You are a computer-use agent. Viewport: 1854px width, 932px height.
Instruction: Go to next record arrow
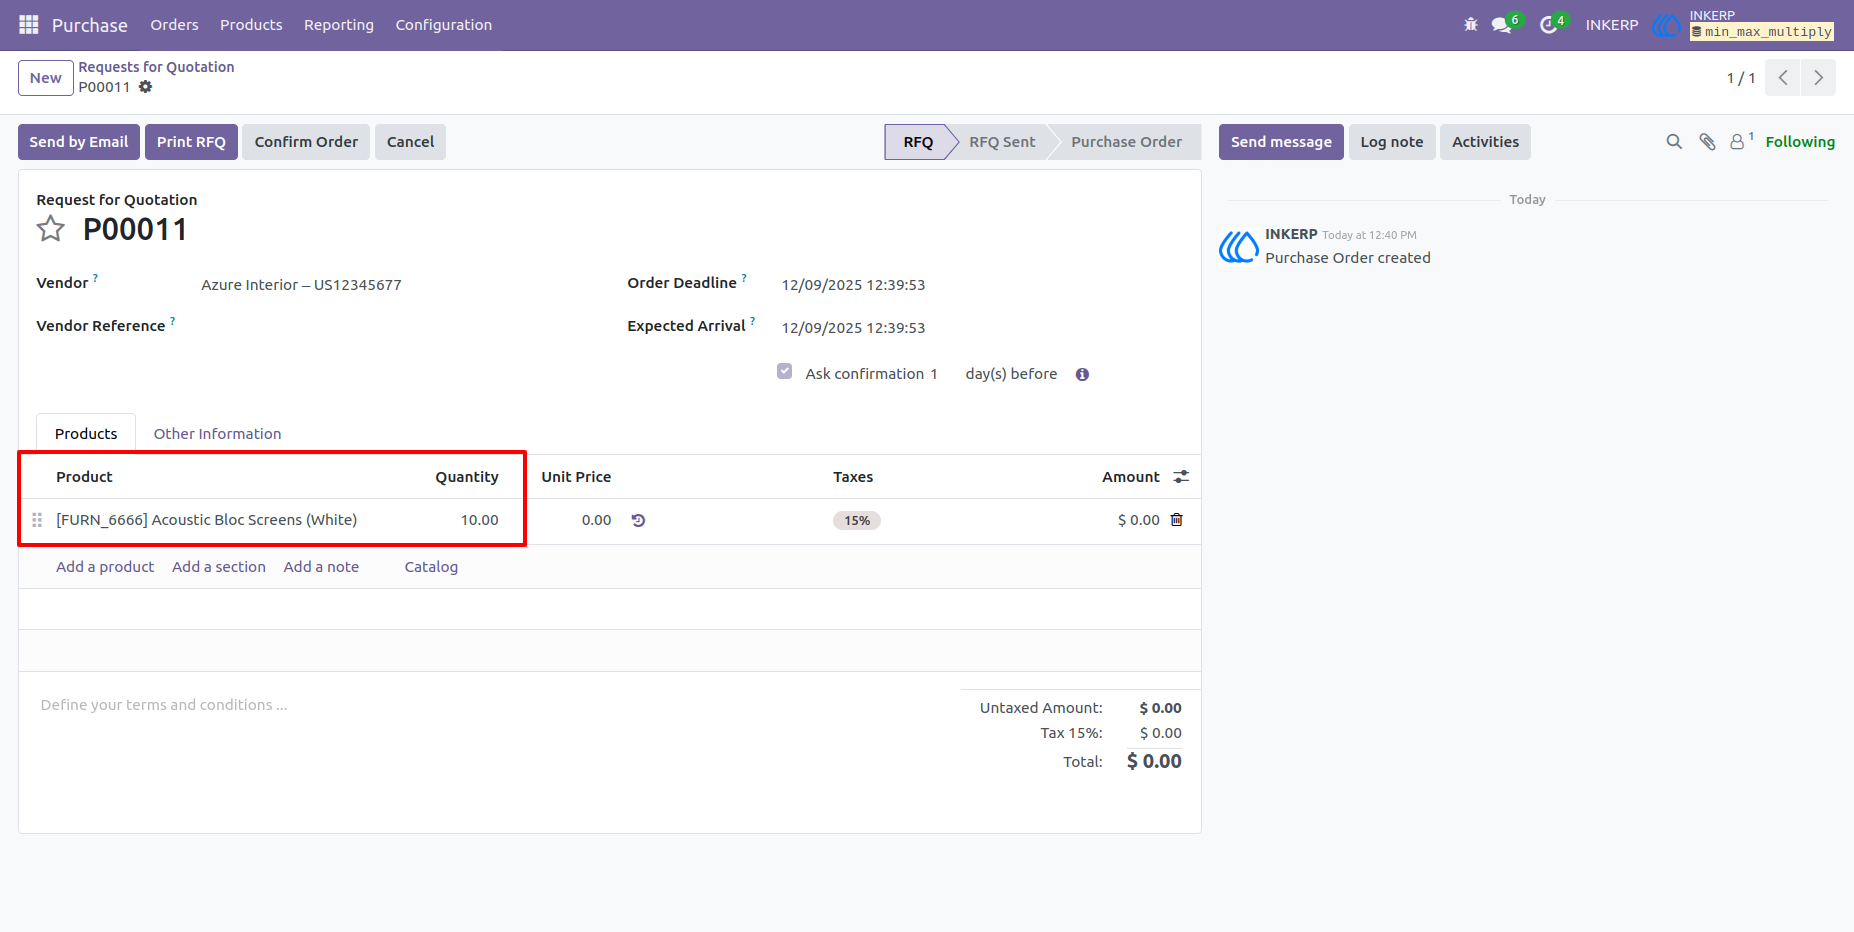pos(1818,78)
